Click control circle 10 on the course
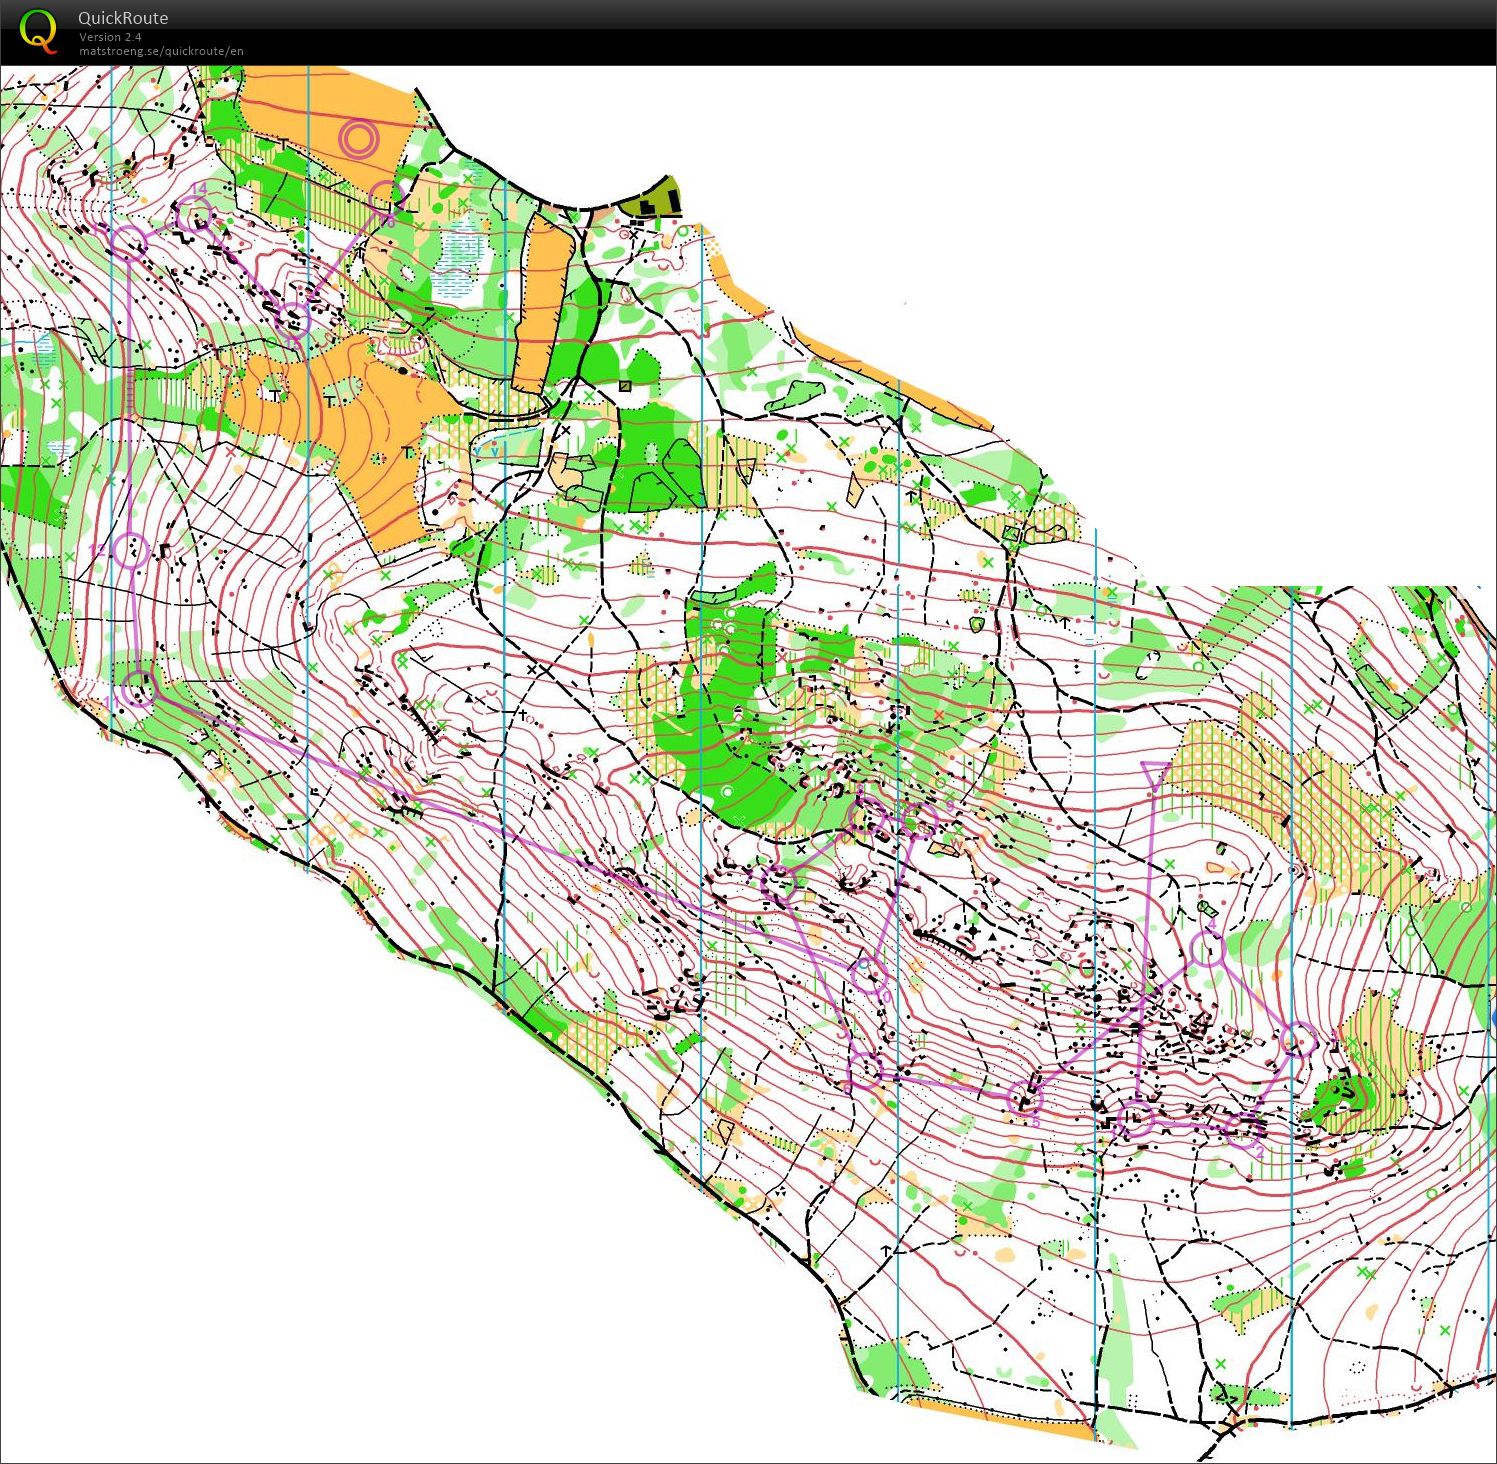Screen dimensions: 1497x1464 pos(868,973)
